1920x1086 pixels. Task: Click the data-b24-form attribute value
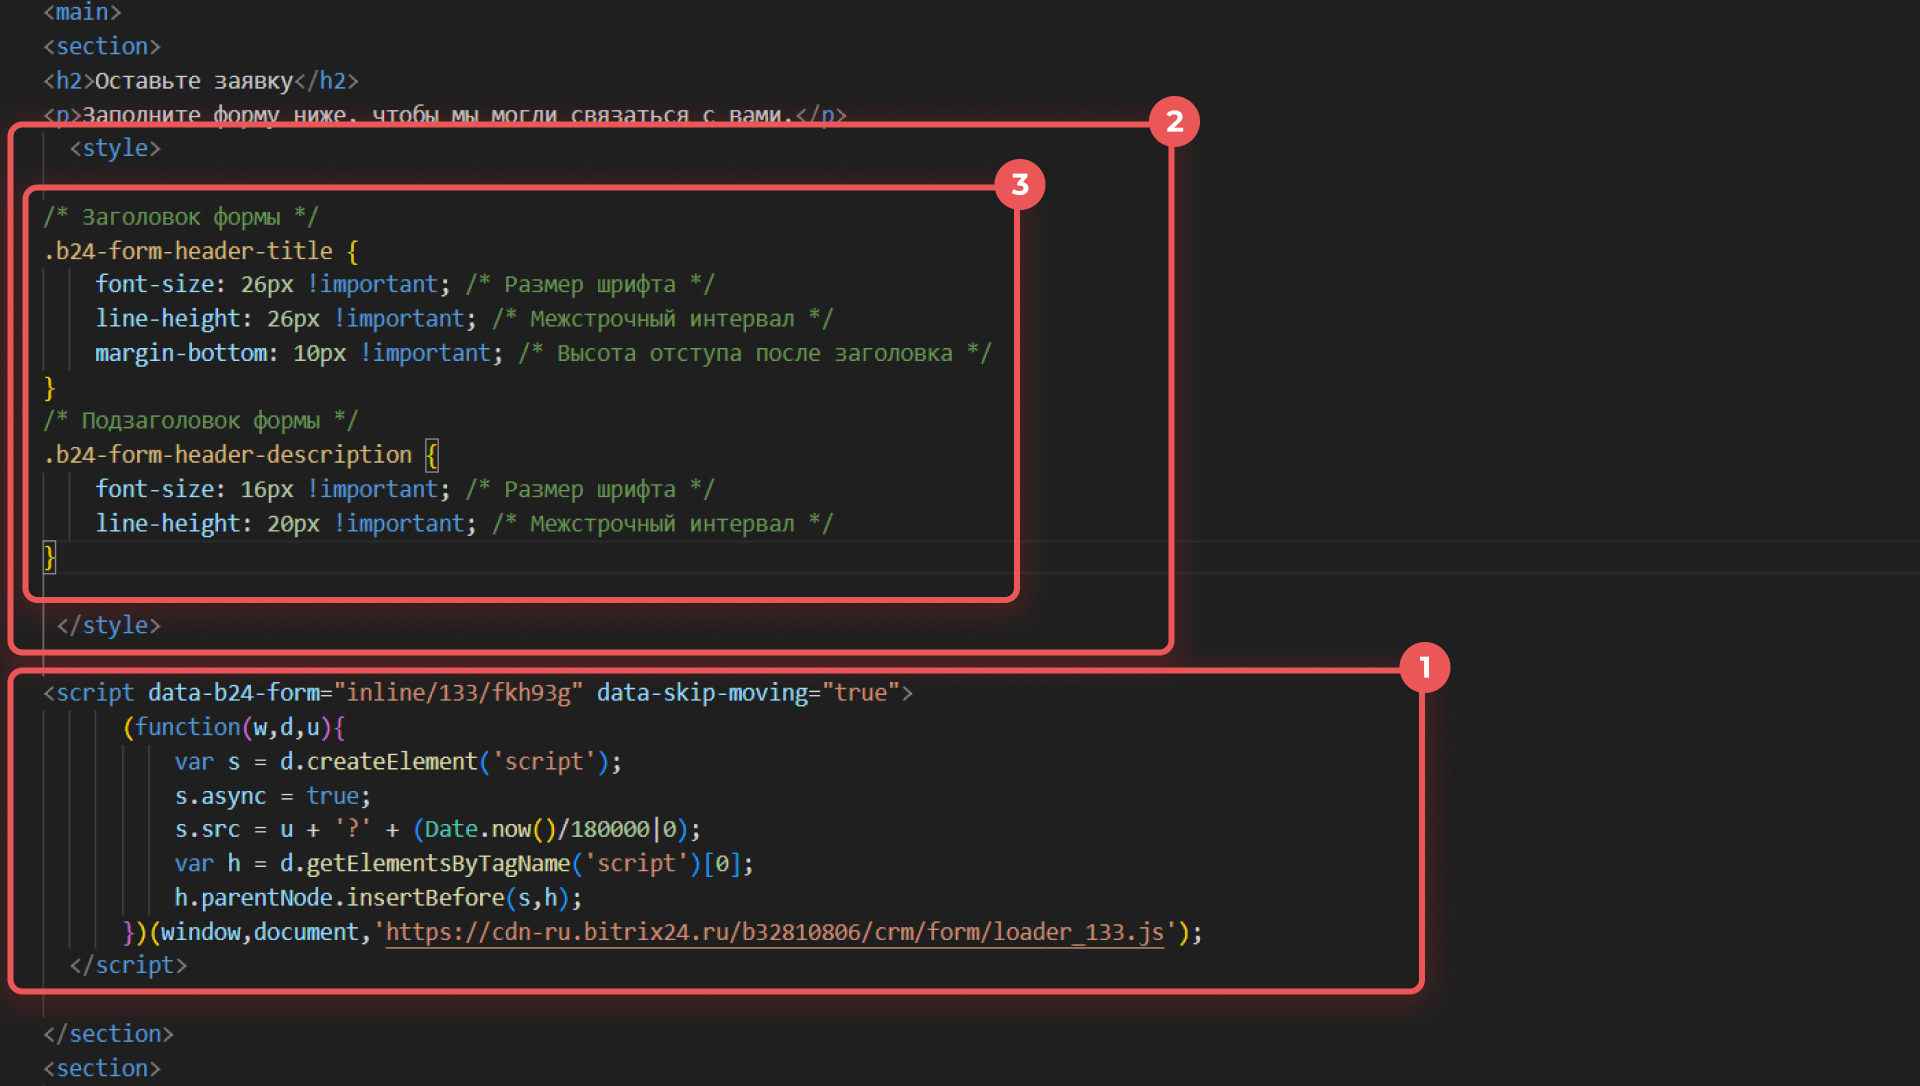tap(458, 692)
